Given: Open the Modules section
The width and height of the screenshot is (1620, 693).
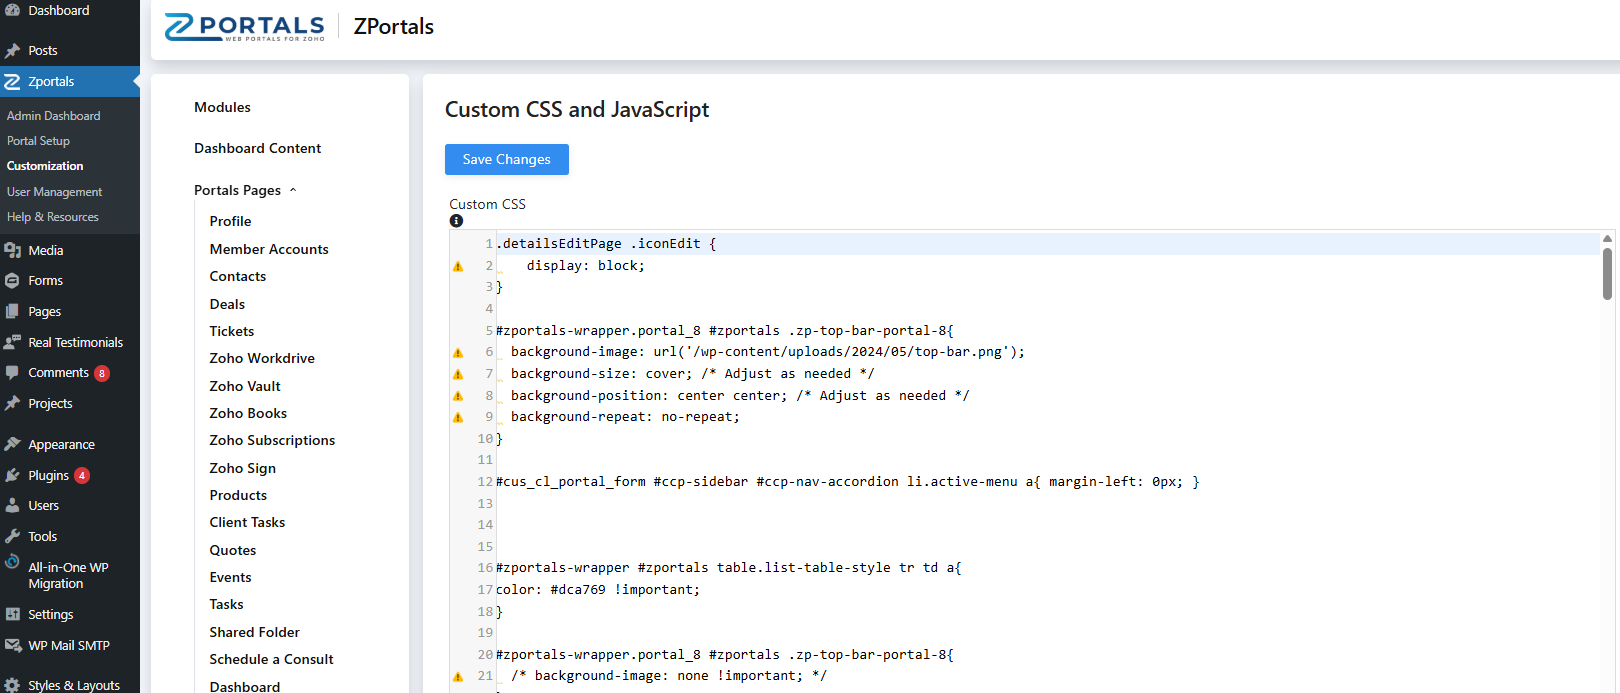Looking at the screenshot, I should (222, 107).
